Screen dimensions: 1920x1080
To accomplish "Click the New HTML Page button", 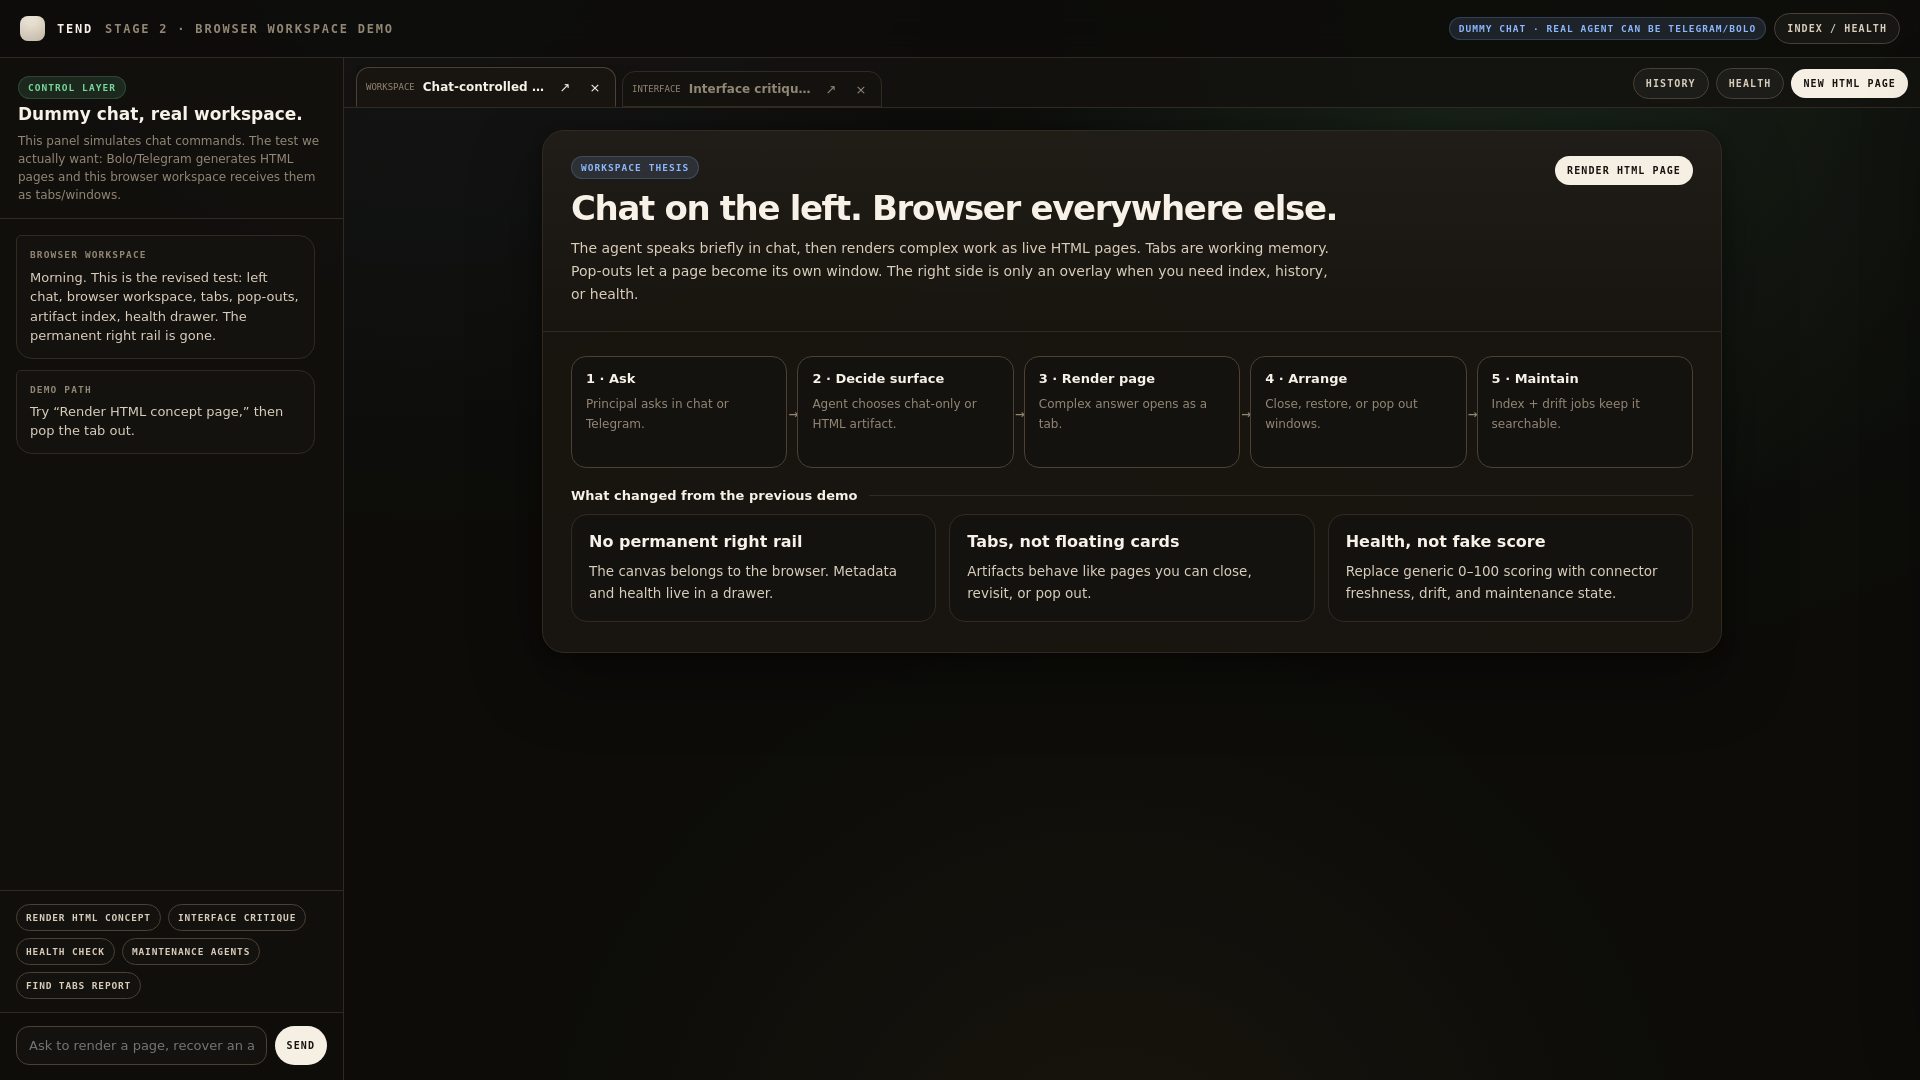I will (x=1849, y=84).
